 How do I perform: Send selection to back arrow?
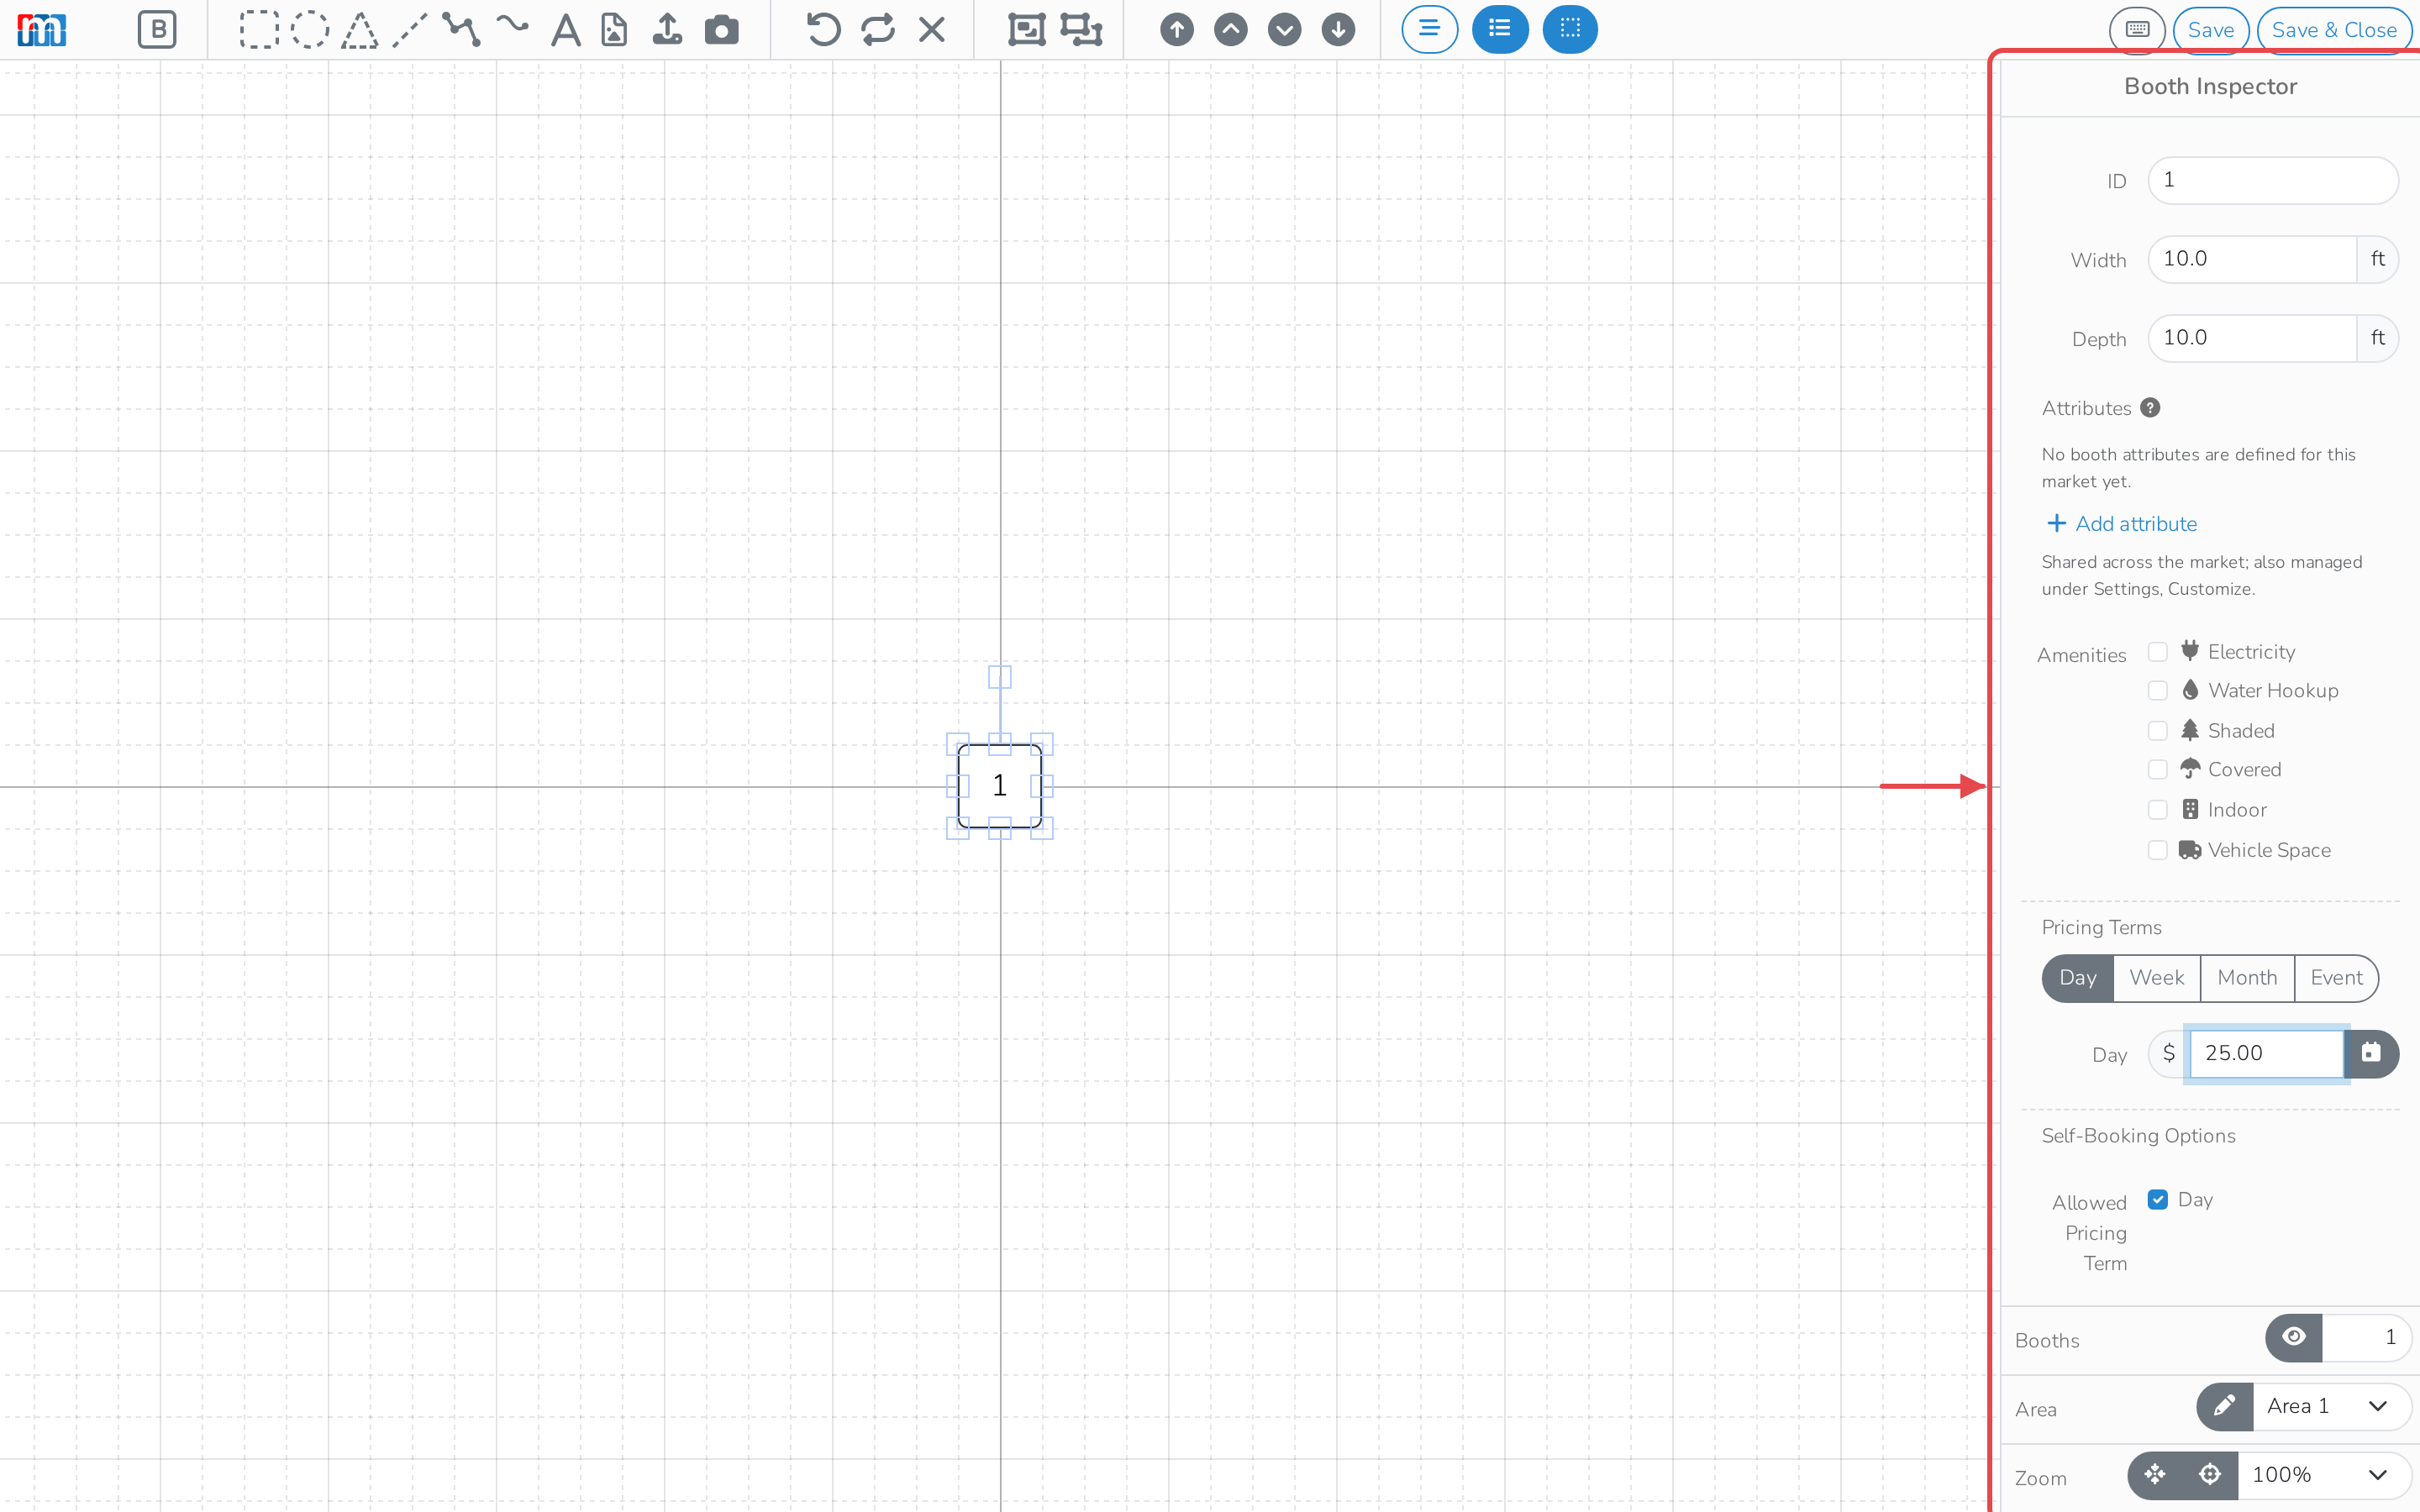click(1338, 30)
